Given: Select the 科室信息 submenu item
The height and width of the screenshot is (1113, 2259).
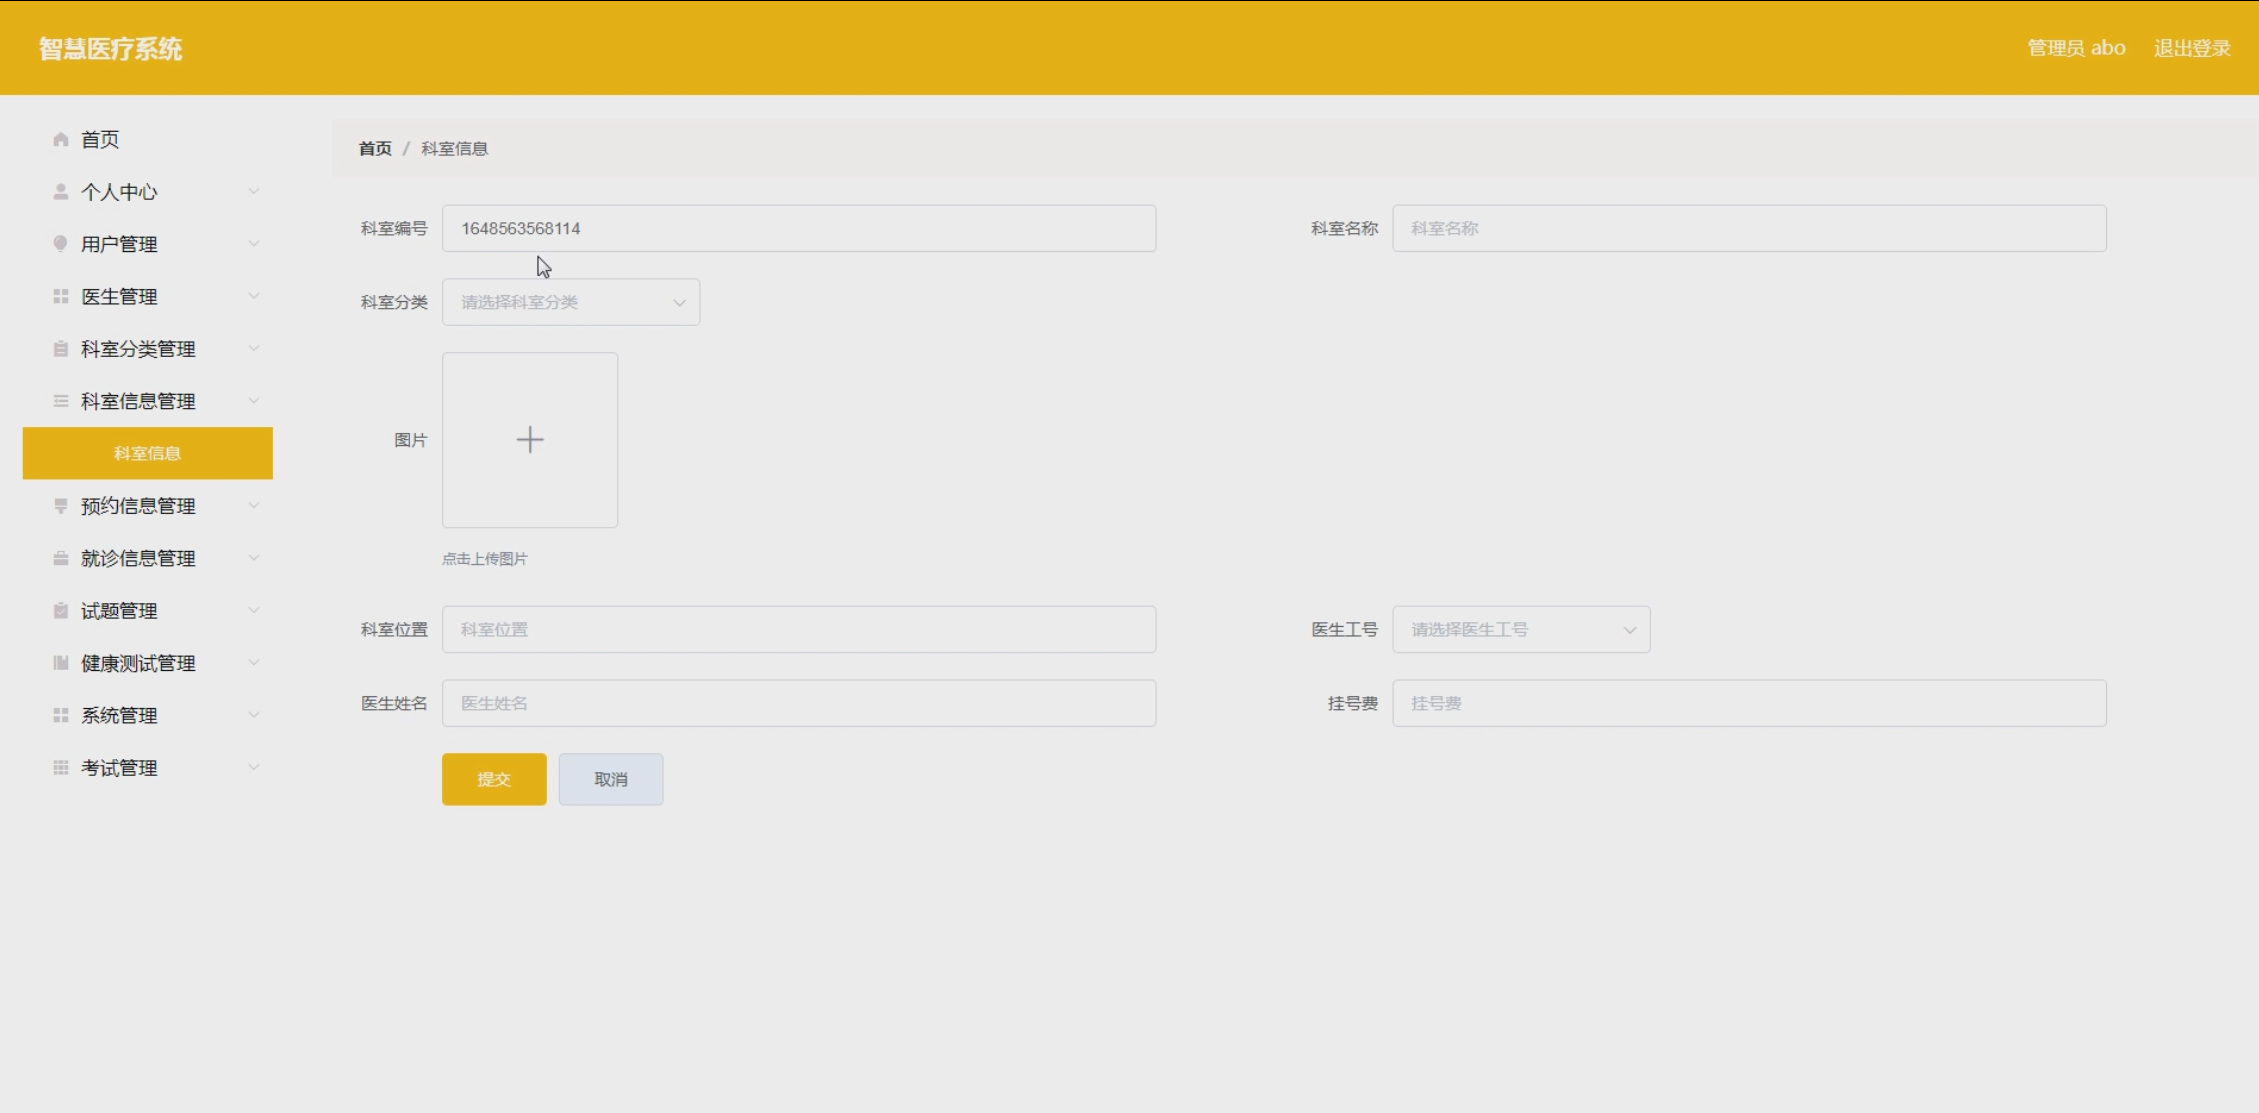Looking at the screenshot, I should [147, 454].
